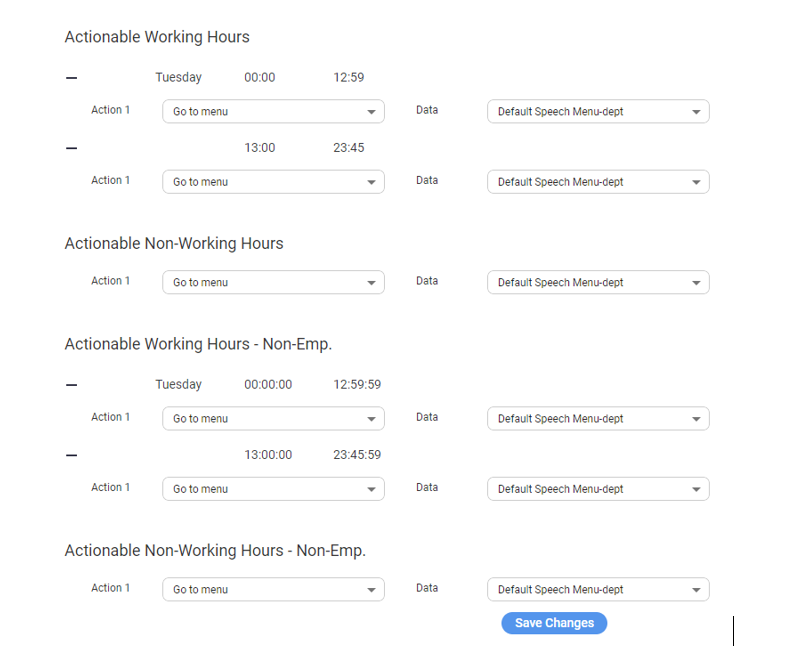Open Action 1 dropdown for Tuesday 00:00:00–12:59:59
The height and width of the screenshot is (669, 786).
pos(273,419)
